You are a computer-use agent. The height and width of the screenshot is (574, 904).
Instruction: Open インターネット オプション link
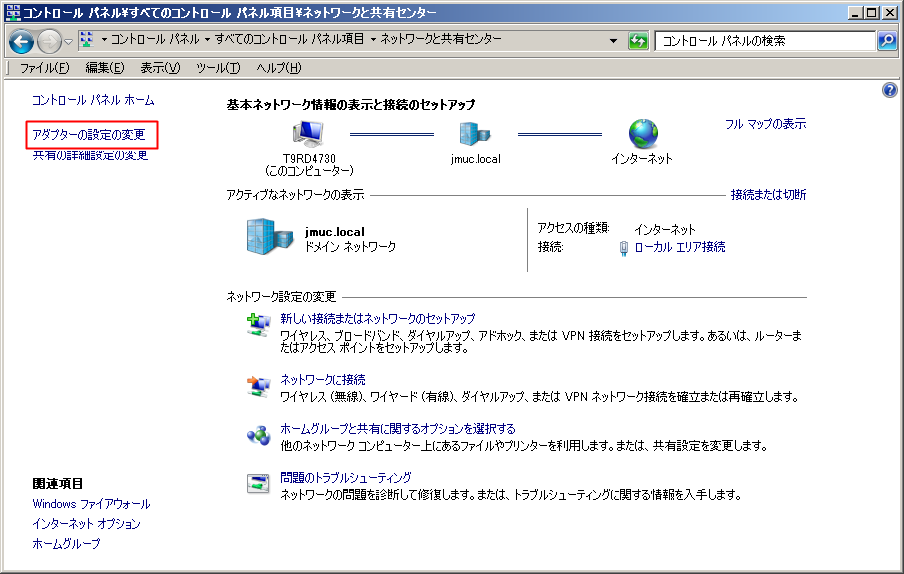86,524
